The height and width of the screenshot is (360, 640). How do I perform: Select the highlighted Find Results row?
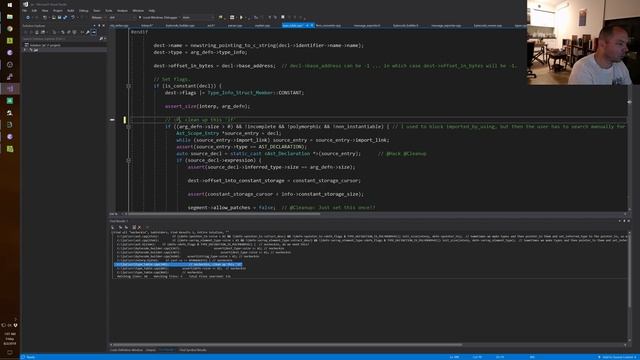(x=178, y=264)
